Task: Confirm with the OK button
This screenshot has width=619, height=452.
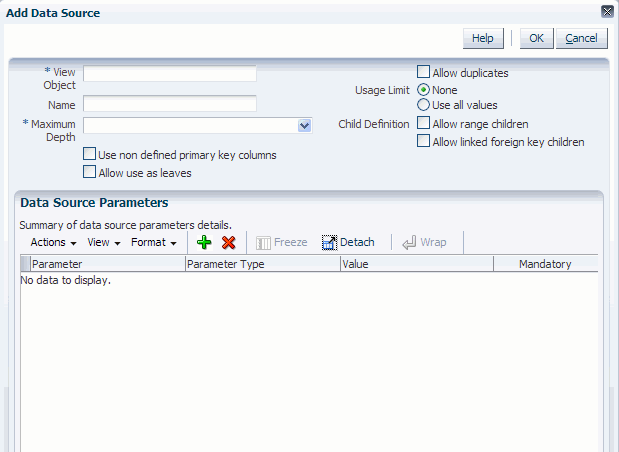Action: tap(536, 38)
